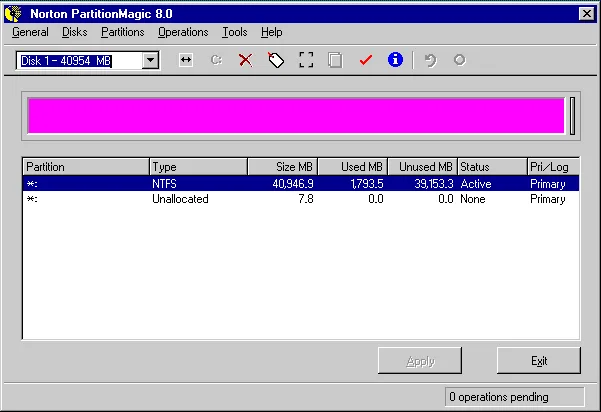
Task: Click the Partition column header
Action: click(x=85, y=167)
